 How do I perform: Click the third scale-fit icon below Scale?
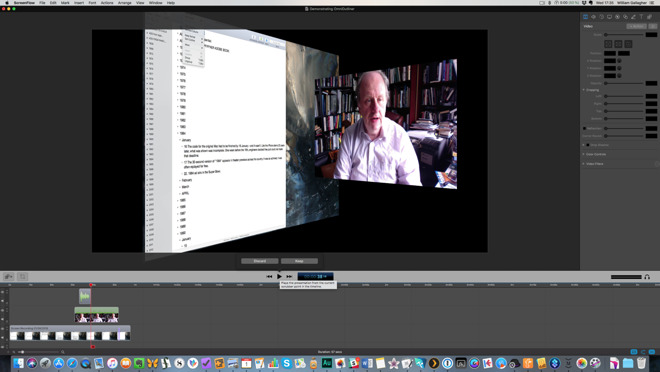pos(628,44)
